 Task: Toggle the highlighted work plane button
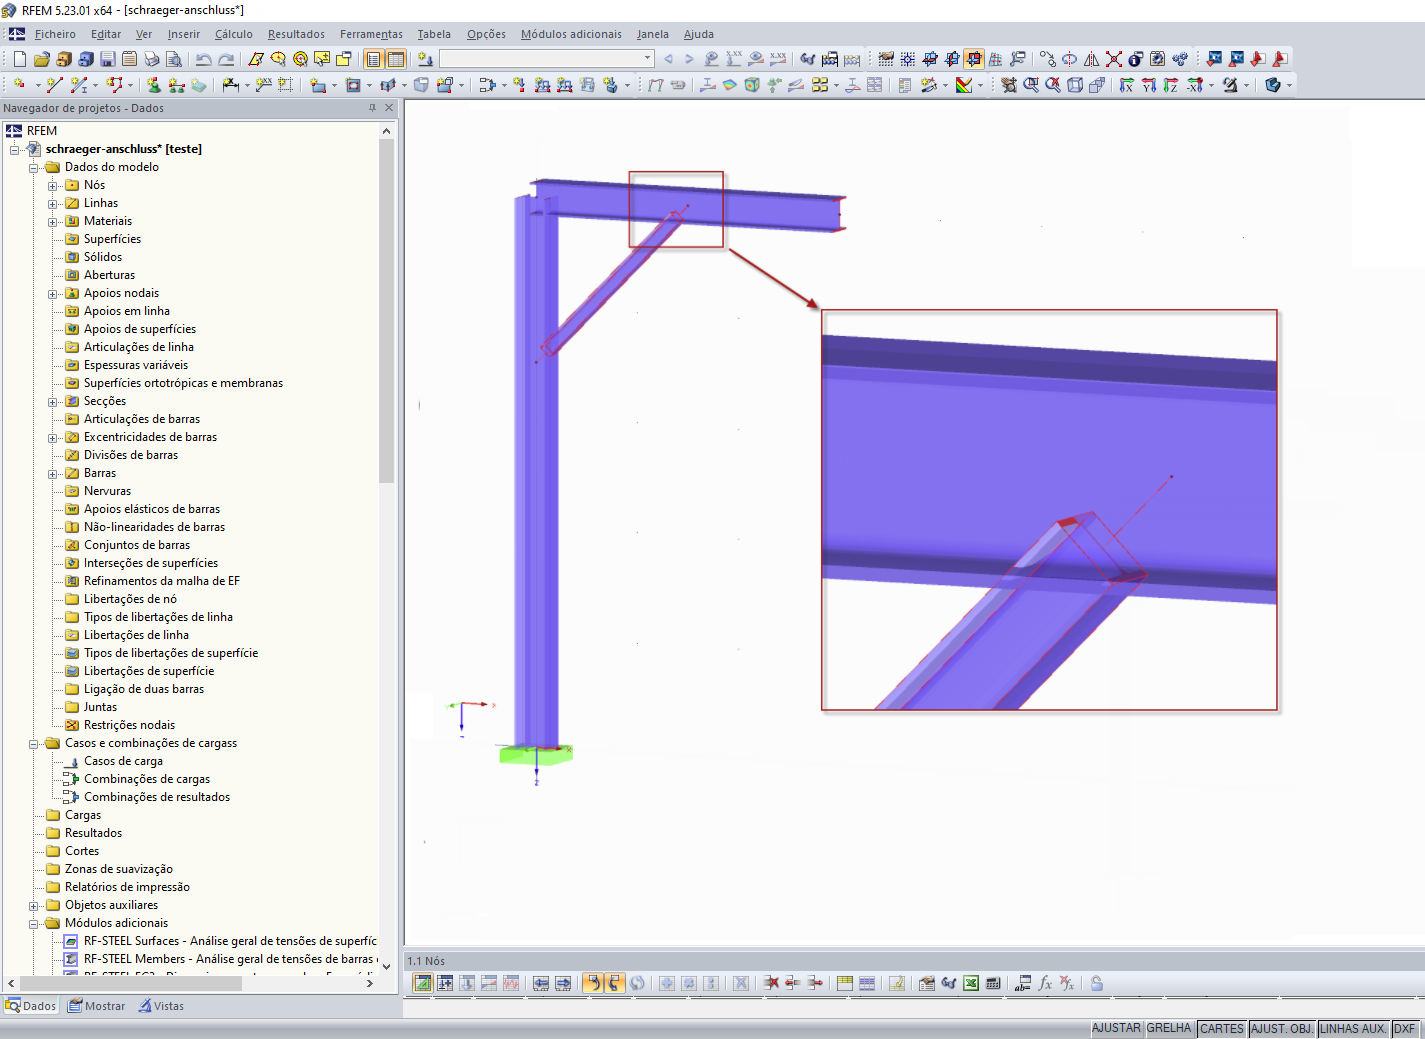(x=974, y=59)
